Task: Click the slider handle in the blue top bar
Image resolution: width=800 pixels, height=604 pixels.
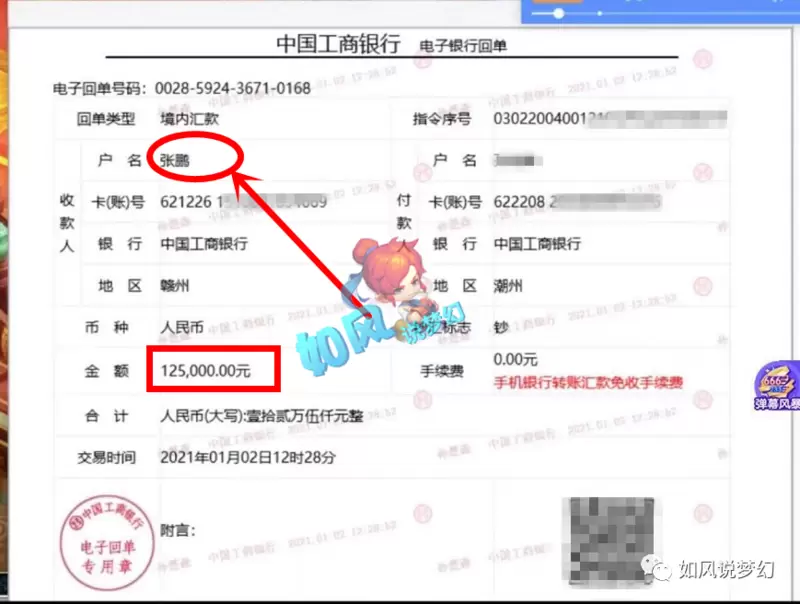Action: pos(559,13)
